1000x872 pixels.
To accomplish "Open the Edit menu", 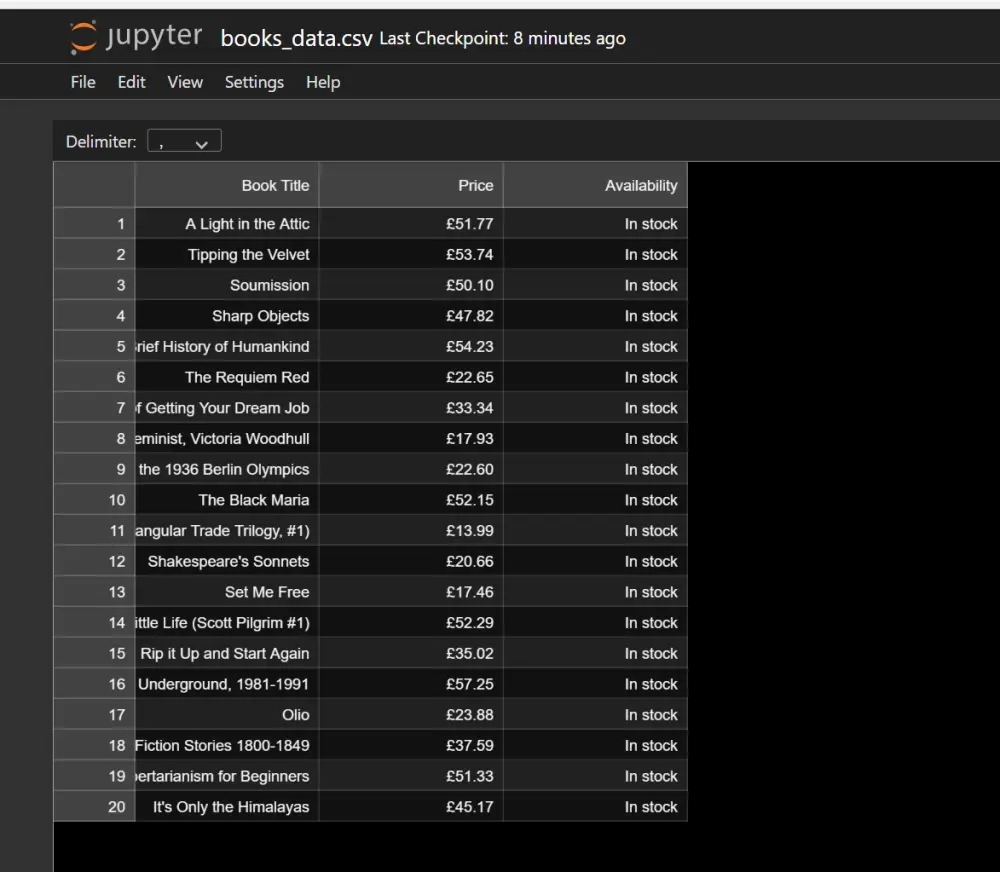I will click(x=131, y=82).
